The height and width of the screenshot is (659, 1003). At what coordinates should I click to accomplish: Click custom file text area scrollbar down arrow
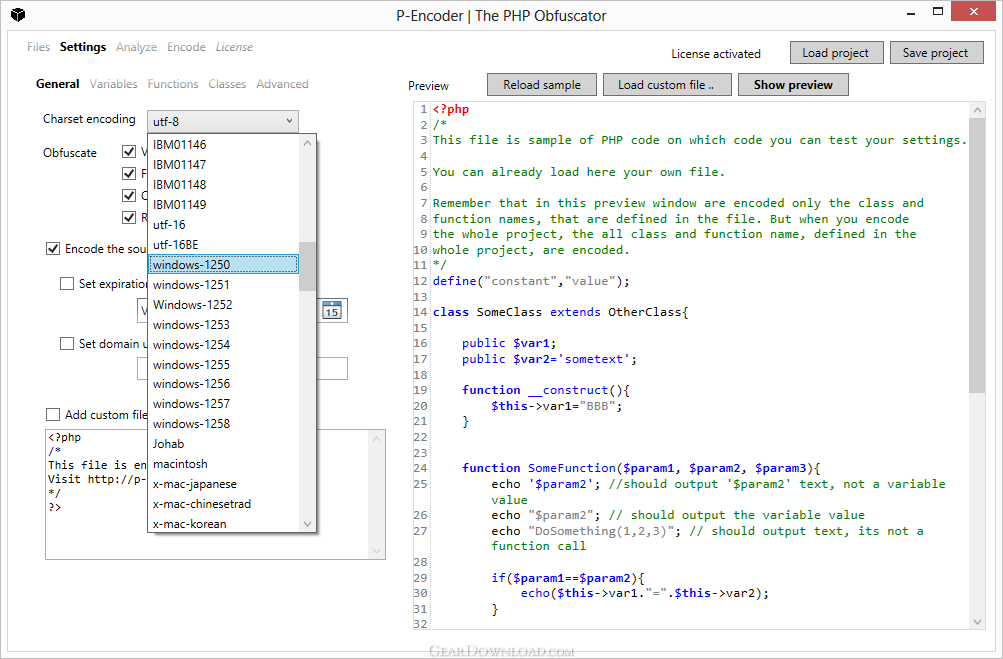(x=376, y=551)
